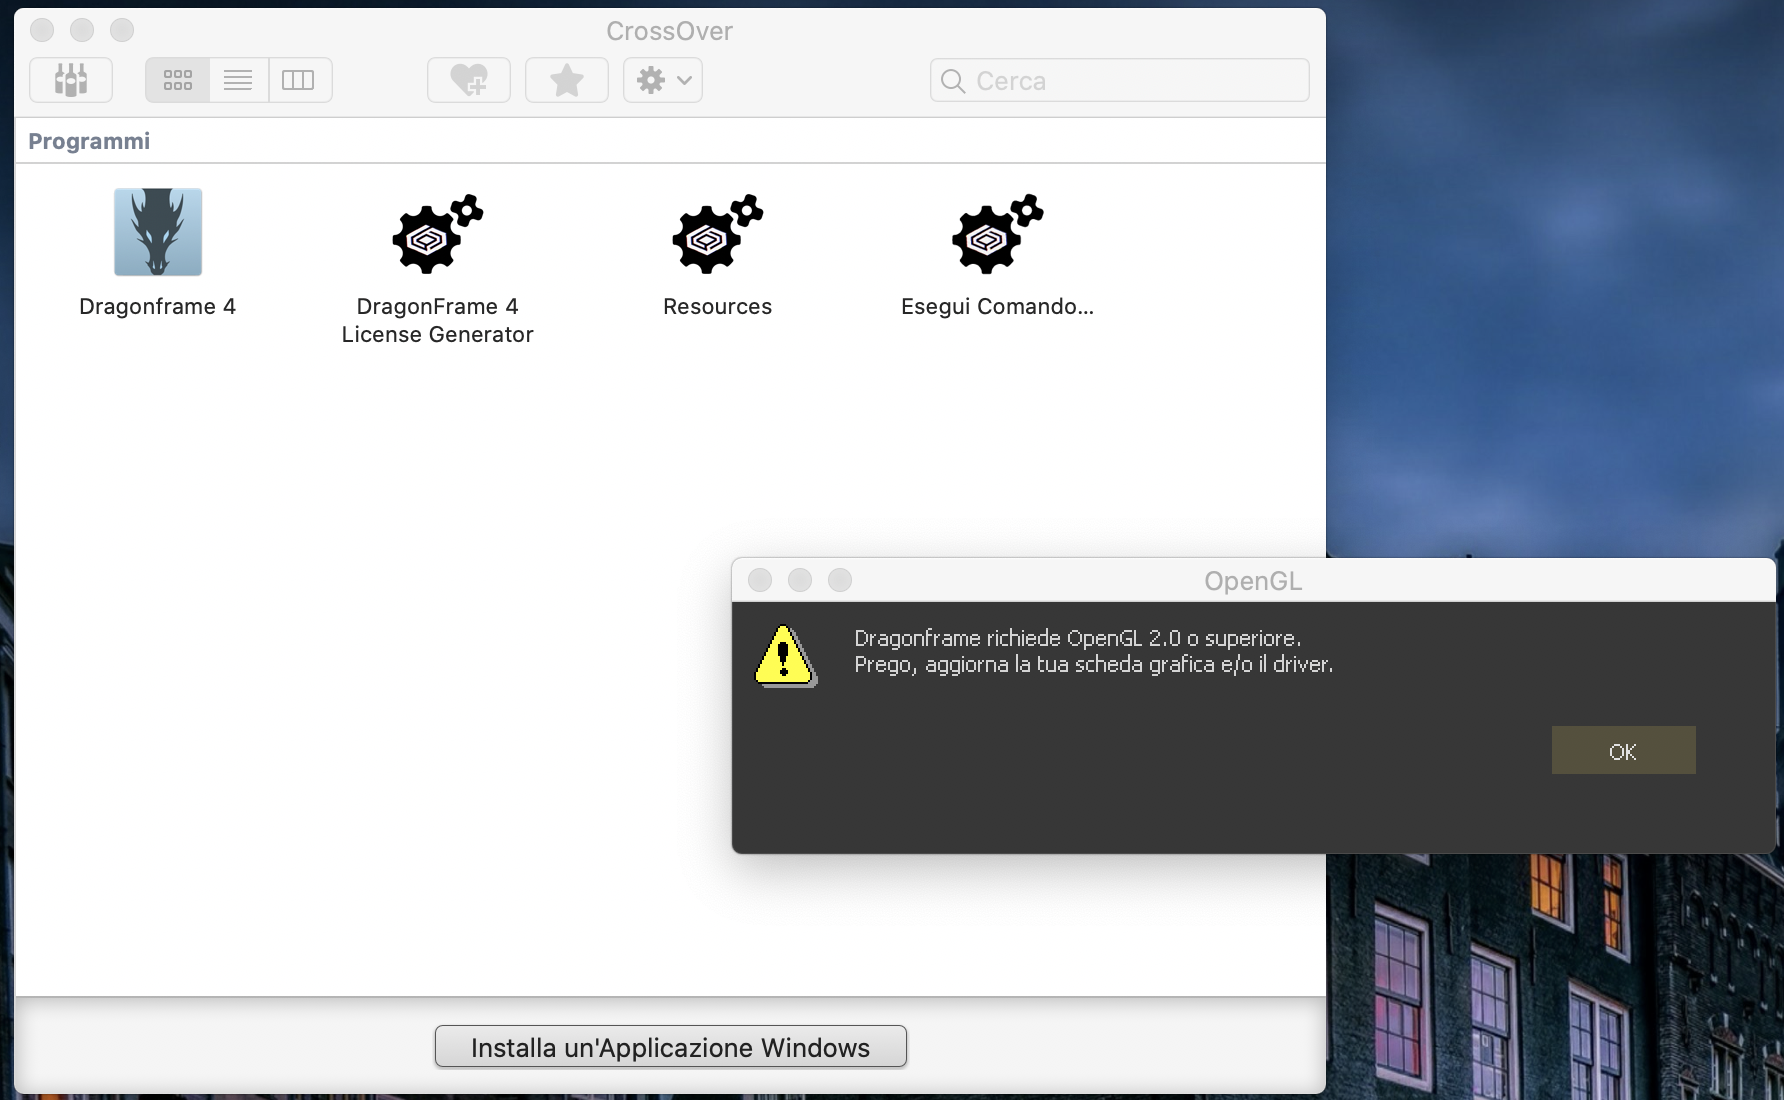Image resolution: width=1784 pixels, height=1100 pixels.
Task: Dismiss the OpenGL dialog with OK
Action: point(1623,750)
